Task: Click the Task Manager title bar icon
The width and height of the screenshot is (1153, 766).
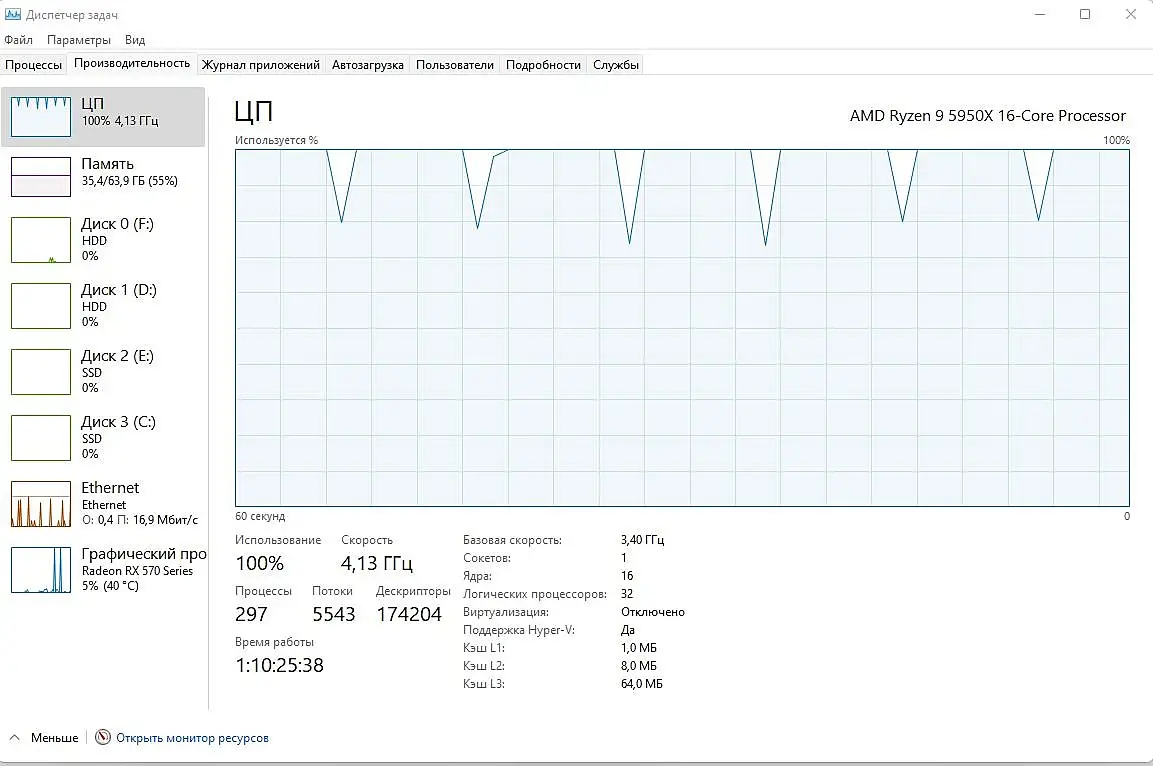Action: (x=13, y=14)
